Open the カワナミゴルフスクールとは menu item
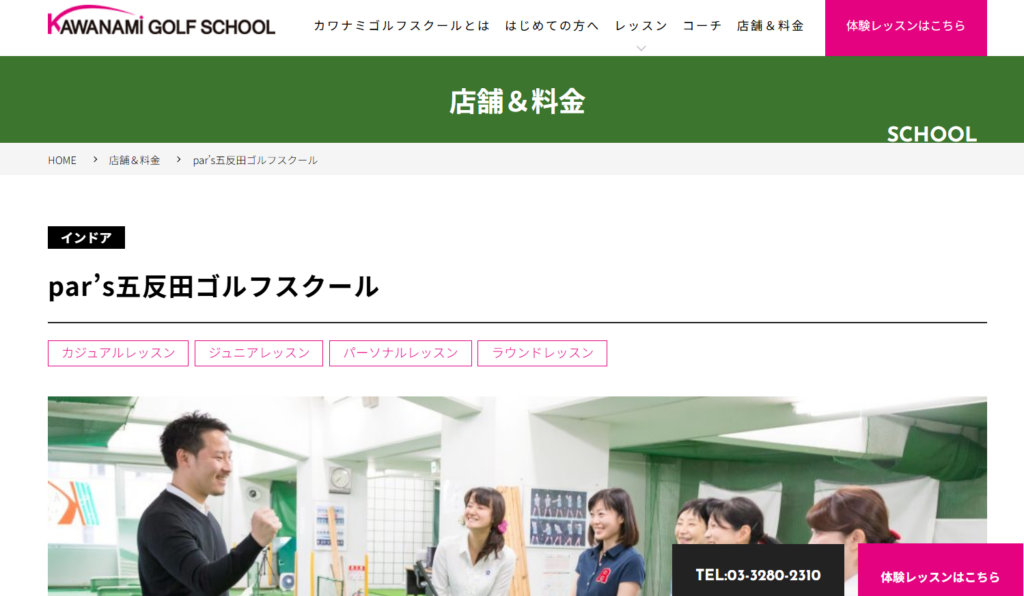Image resolution: width=1024 pixels, height=596 pixels. click(x=401, y=26)
